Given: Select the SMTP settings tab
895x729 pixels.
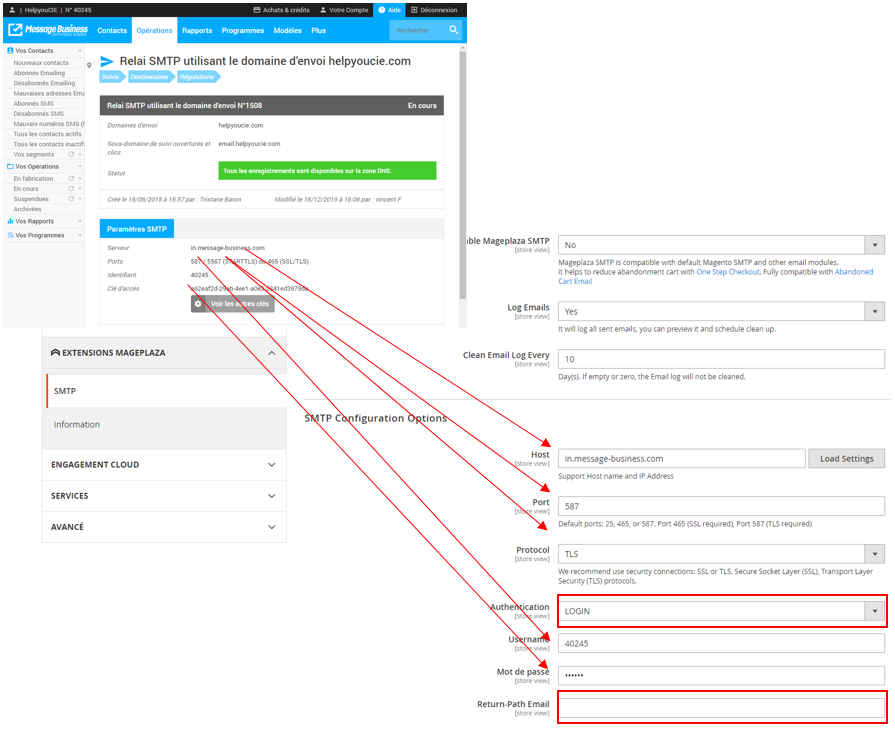Looking at the screenshot, I should (167, 391).
